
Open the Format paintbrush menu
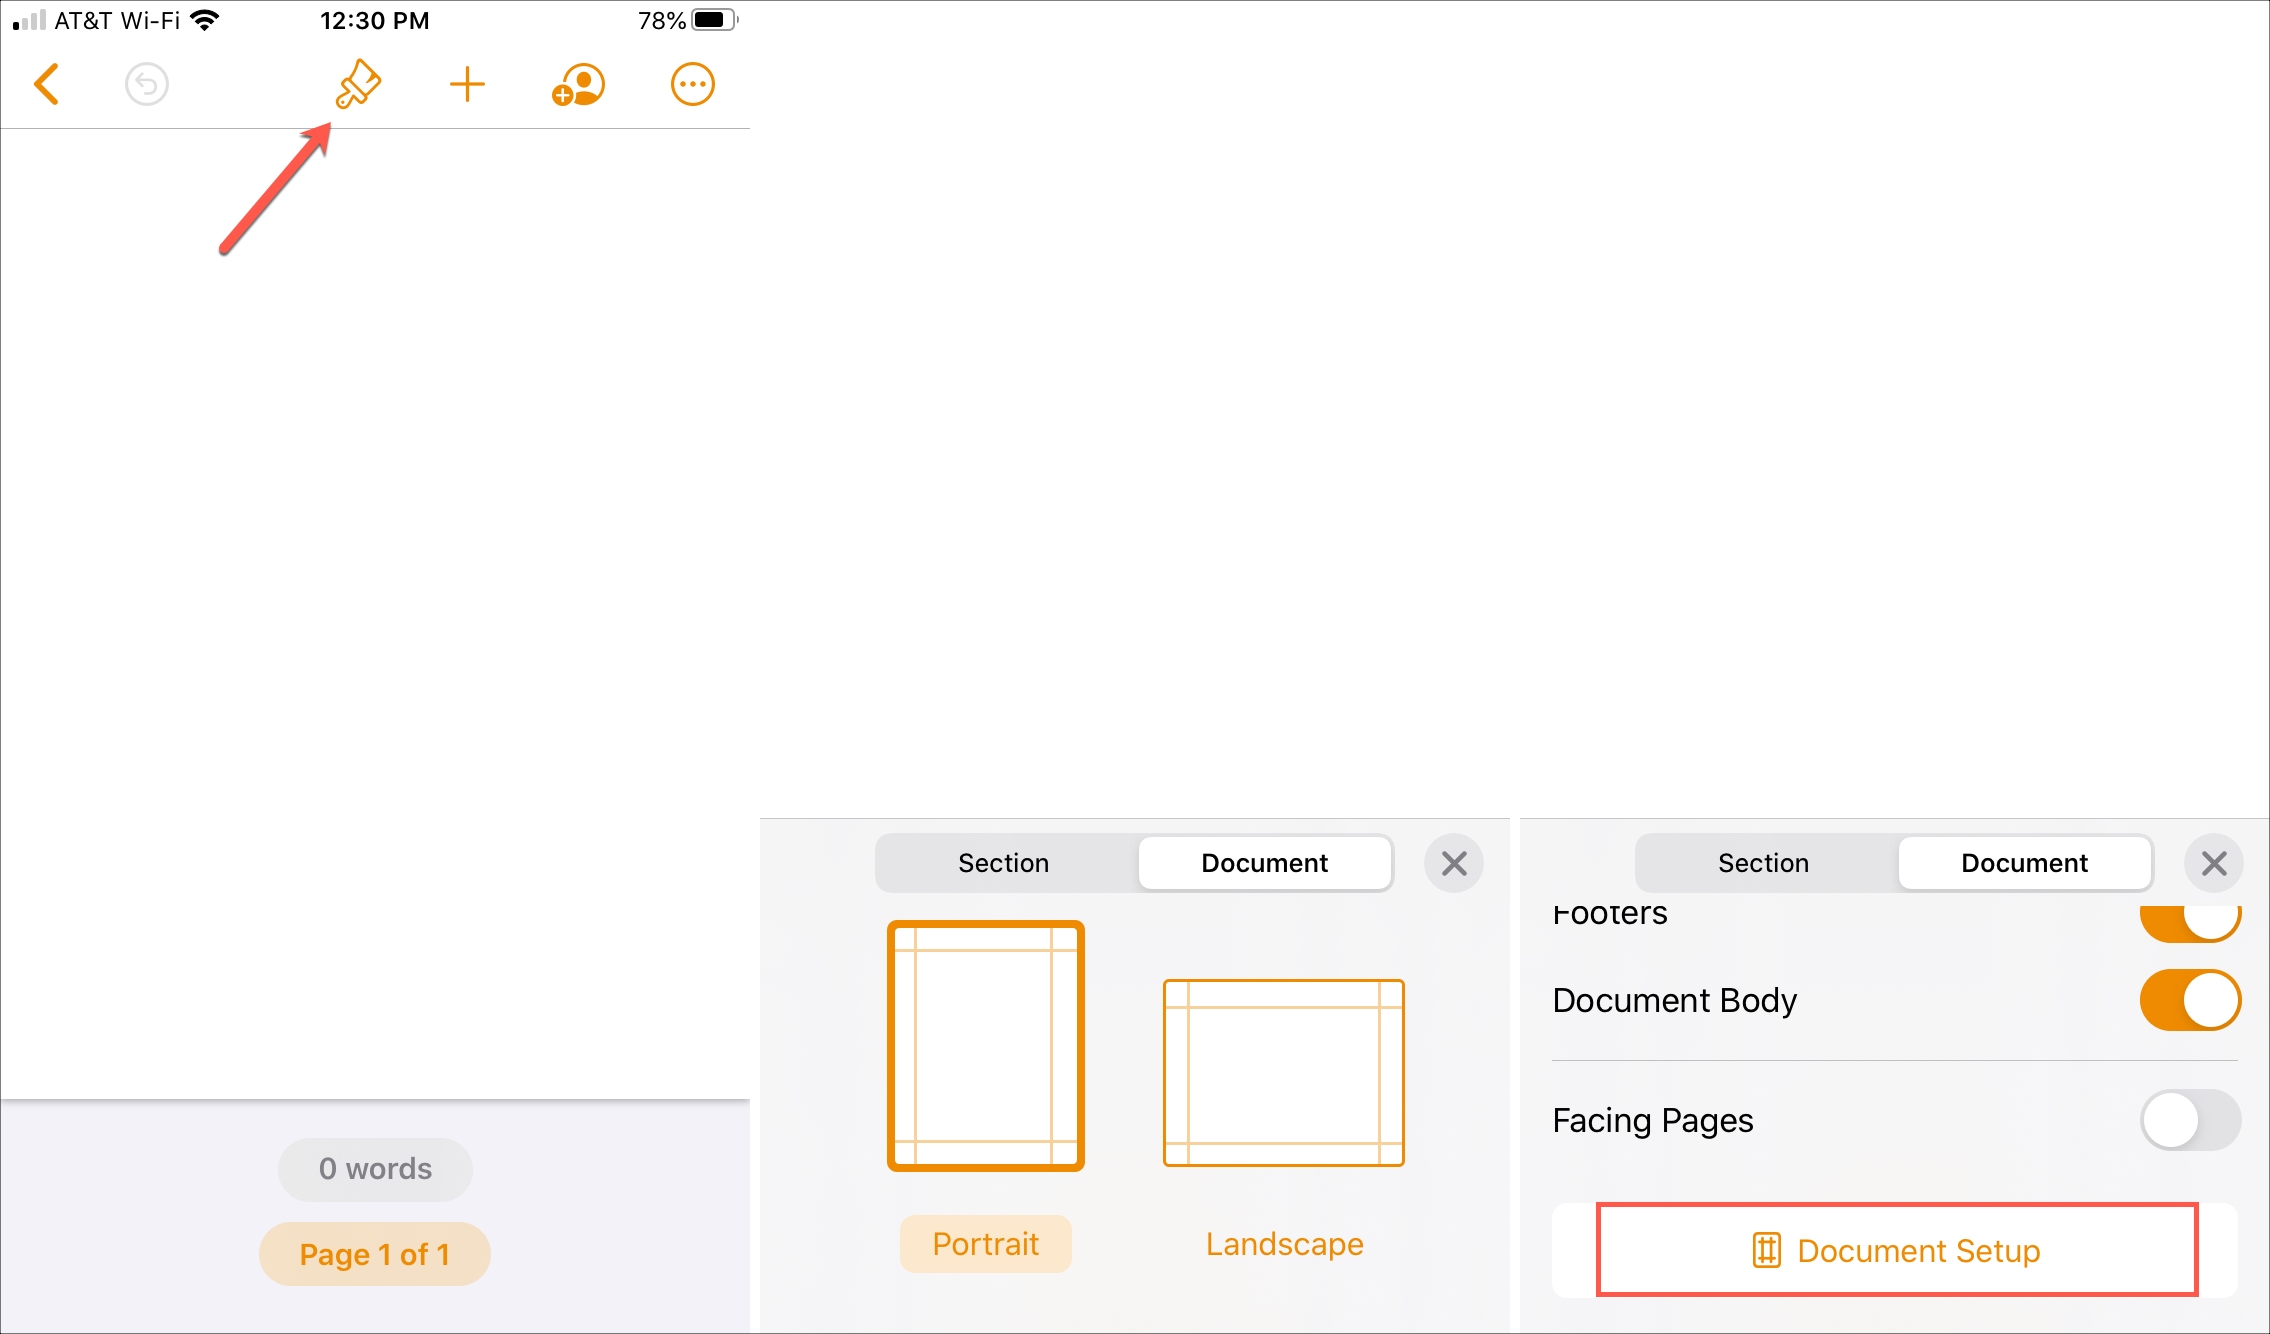tap(357, 84)
